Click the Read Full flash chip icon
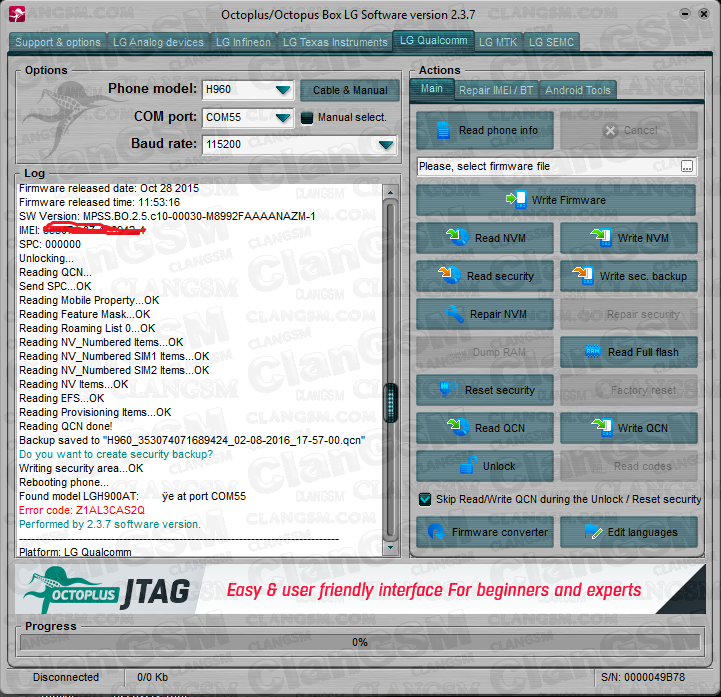This screenshot has height=697, width=721. tap(592, 352)
